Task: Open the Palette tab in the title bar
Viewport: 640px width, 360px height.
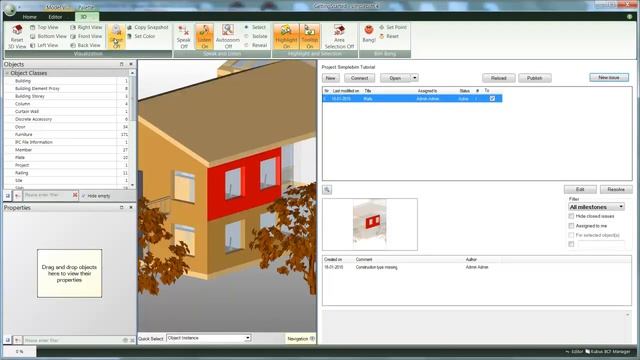Action: coord(86,7)
